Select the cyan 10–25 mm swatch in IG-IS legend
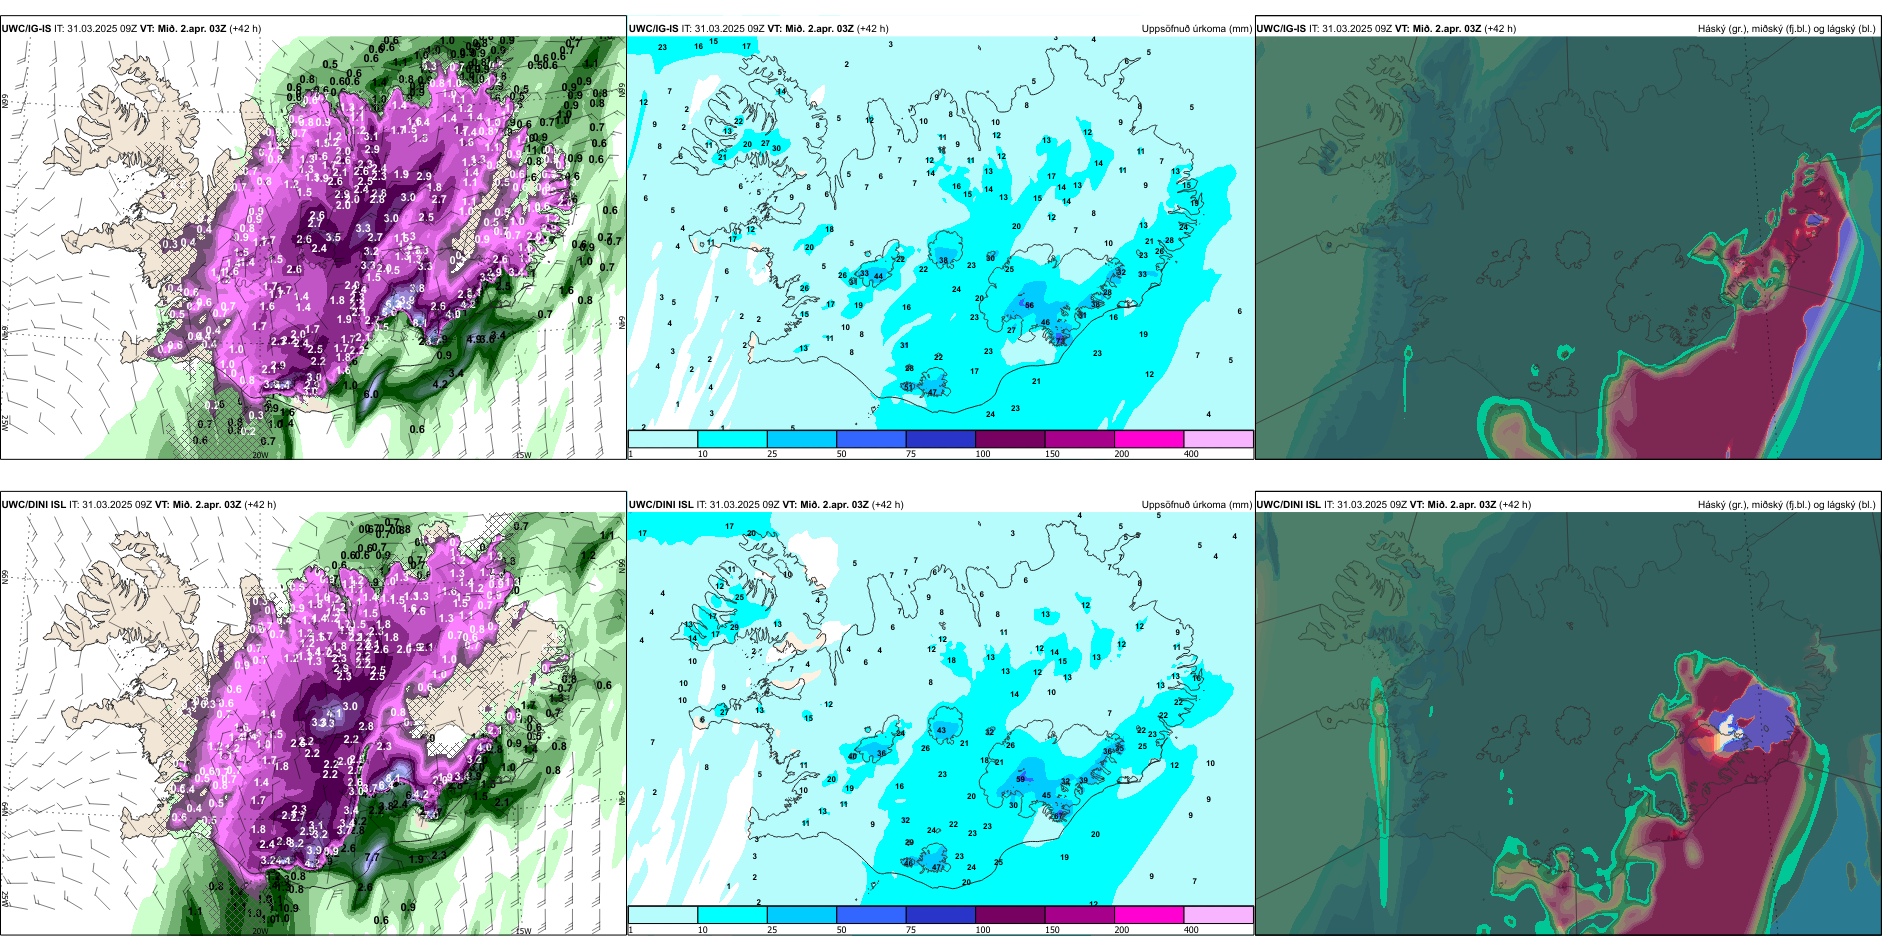The height and width of the screenshot is (950, 1900). point(732,439)
